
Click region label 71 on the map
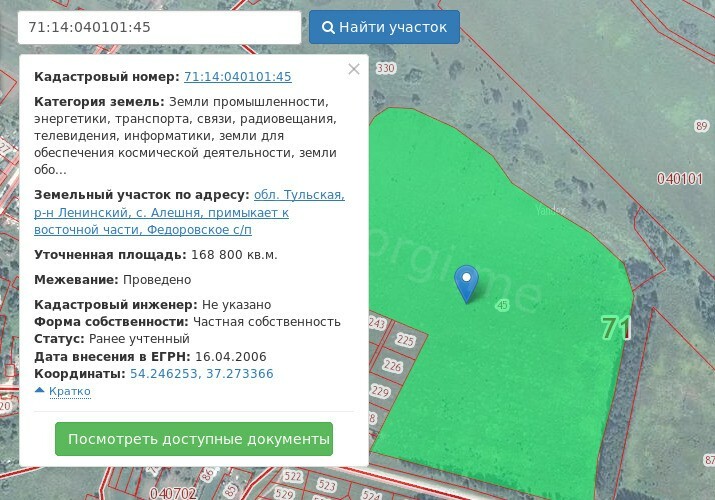click(616, 328)
